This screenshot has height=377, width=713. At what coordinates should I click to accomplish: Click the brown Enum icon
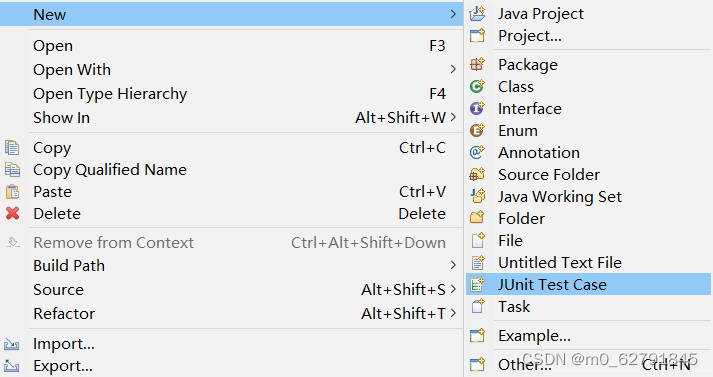[477, 131]
